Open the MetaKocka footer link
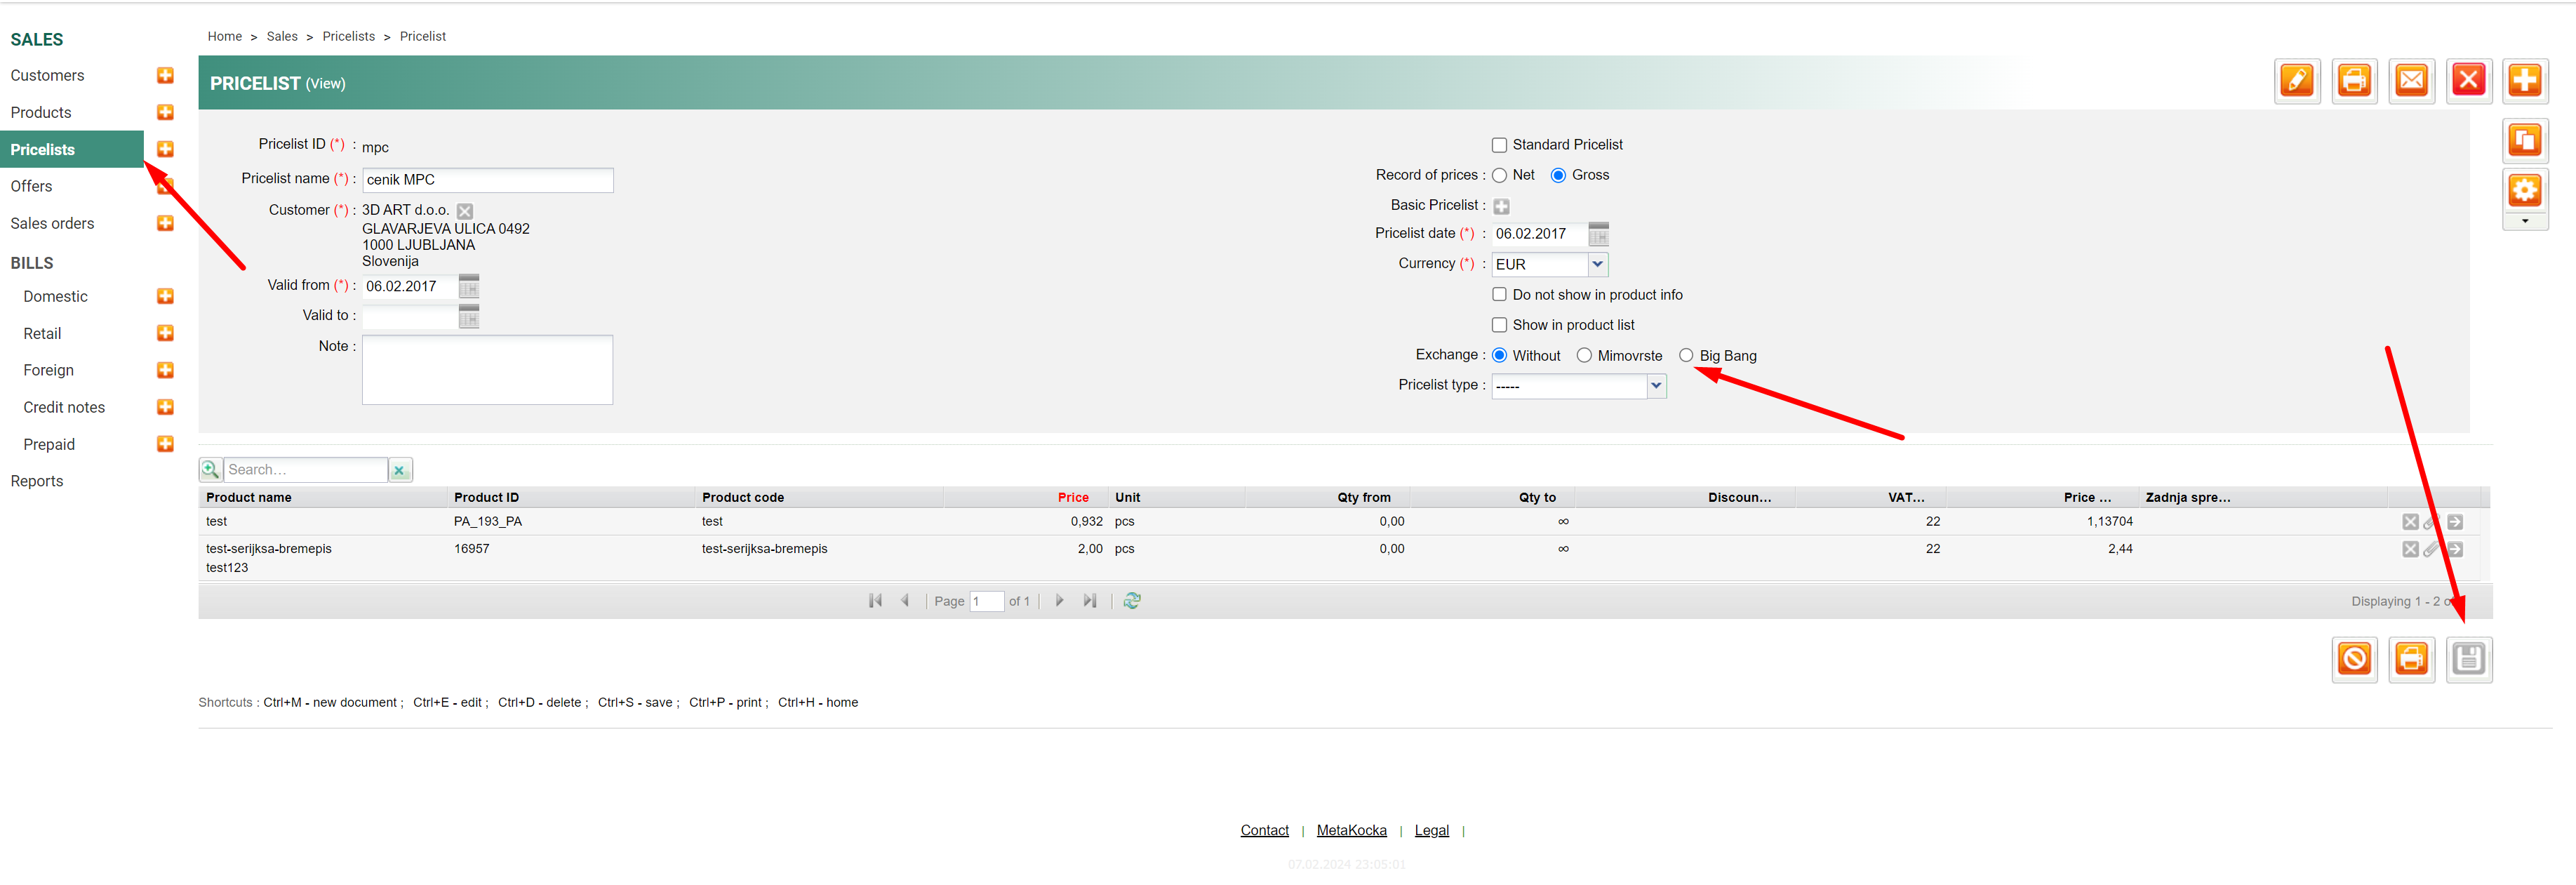The image size is (2576, 885). point(1351,831)
